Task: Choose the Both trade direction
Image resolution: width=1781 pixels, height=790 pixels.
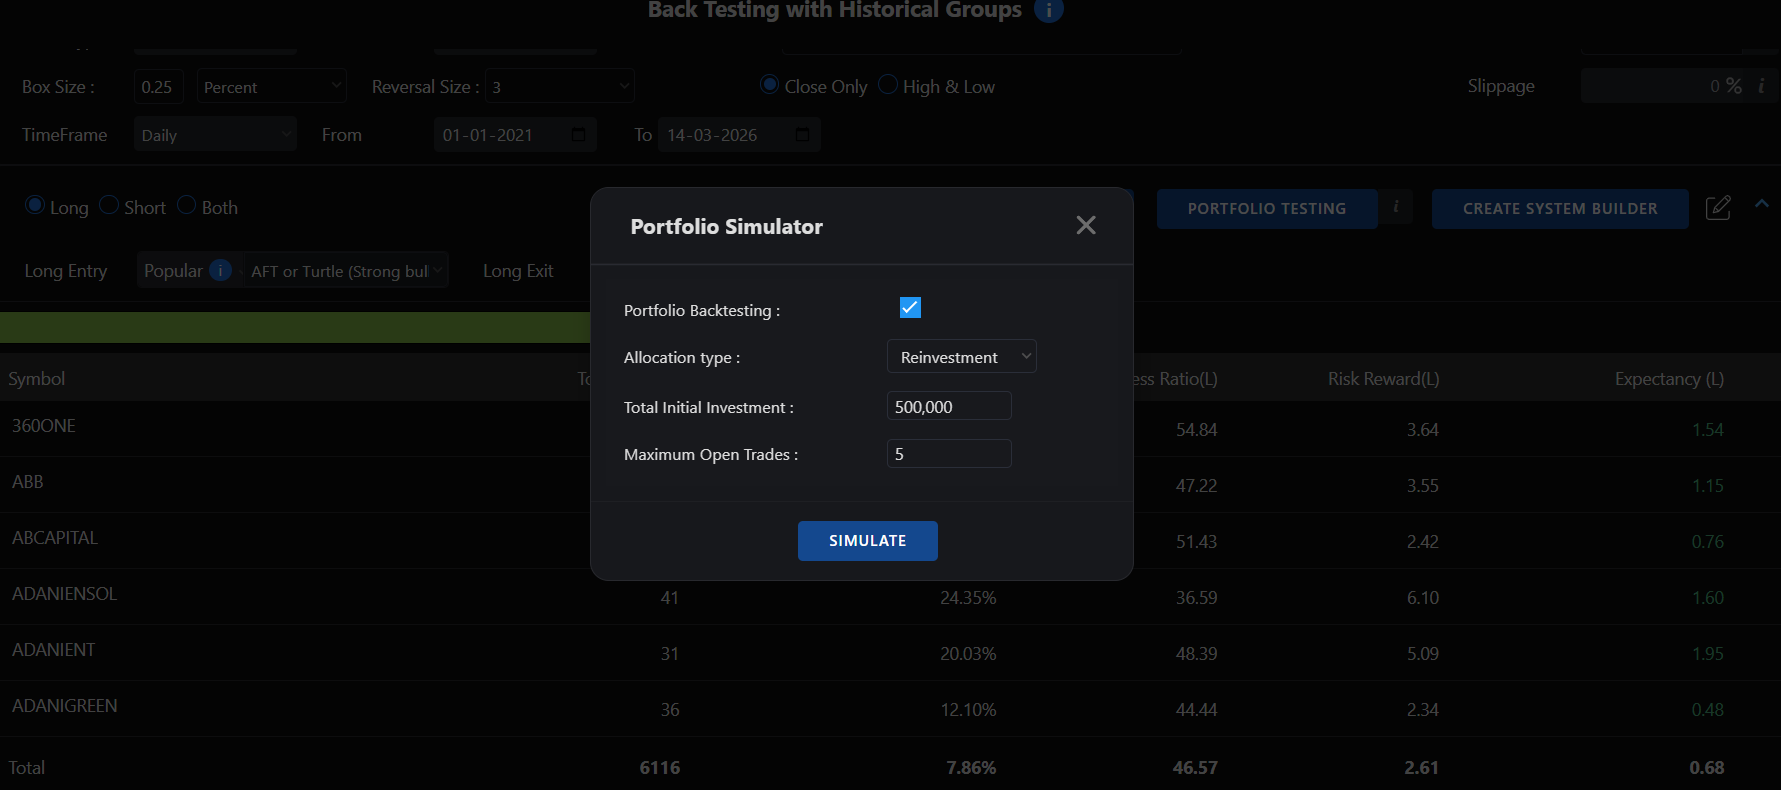Action: 187,205
